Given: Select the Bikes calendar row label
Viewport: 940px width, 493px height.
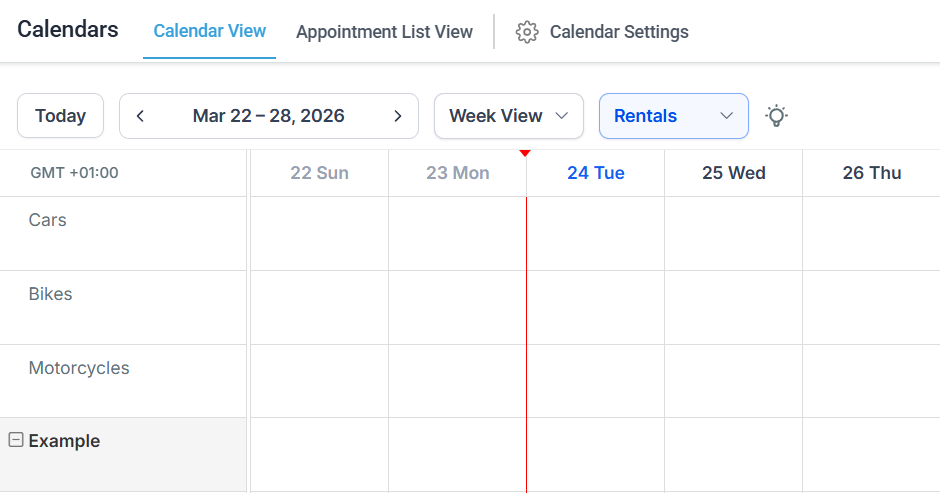Looking at the screenshot, I should (50, 294).
